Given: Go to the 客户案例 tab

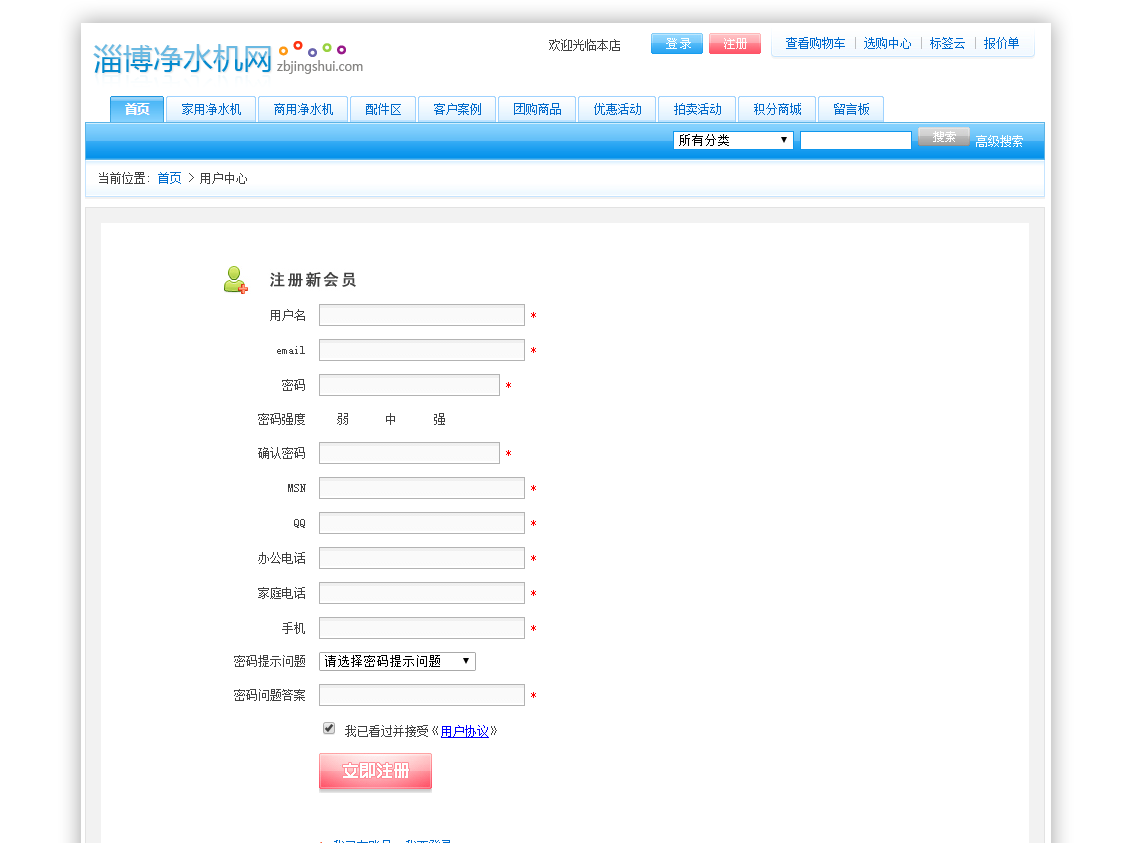Looking at the screenshot, I should [457, 109].
